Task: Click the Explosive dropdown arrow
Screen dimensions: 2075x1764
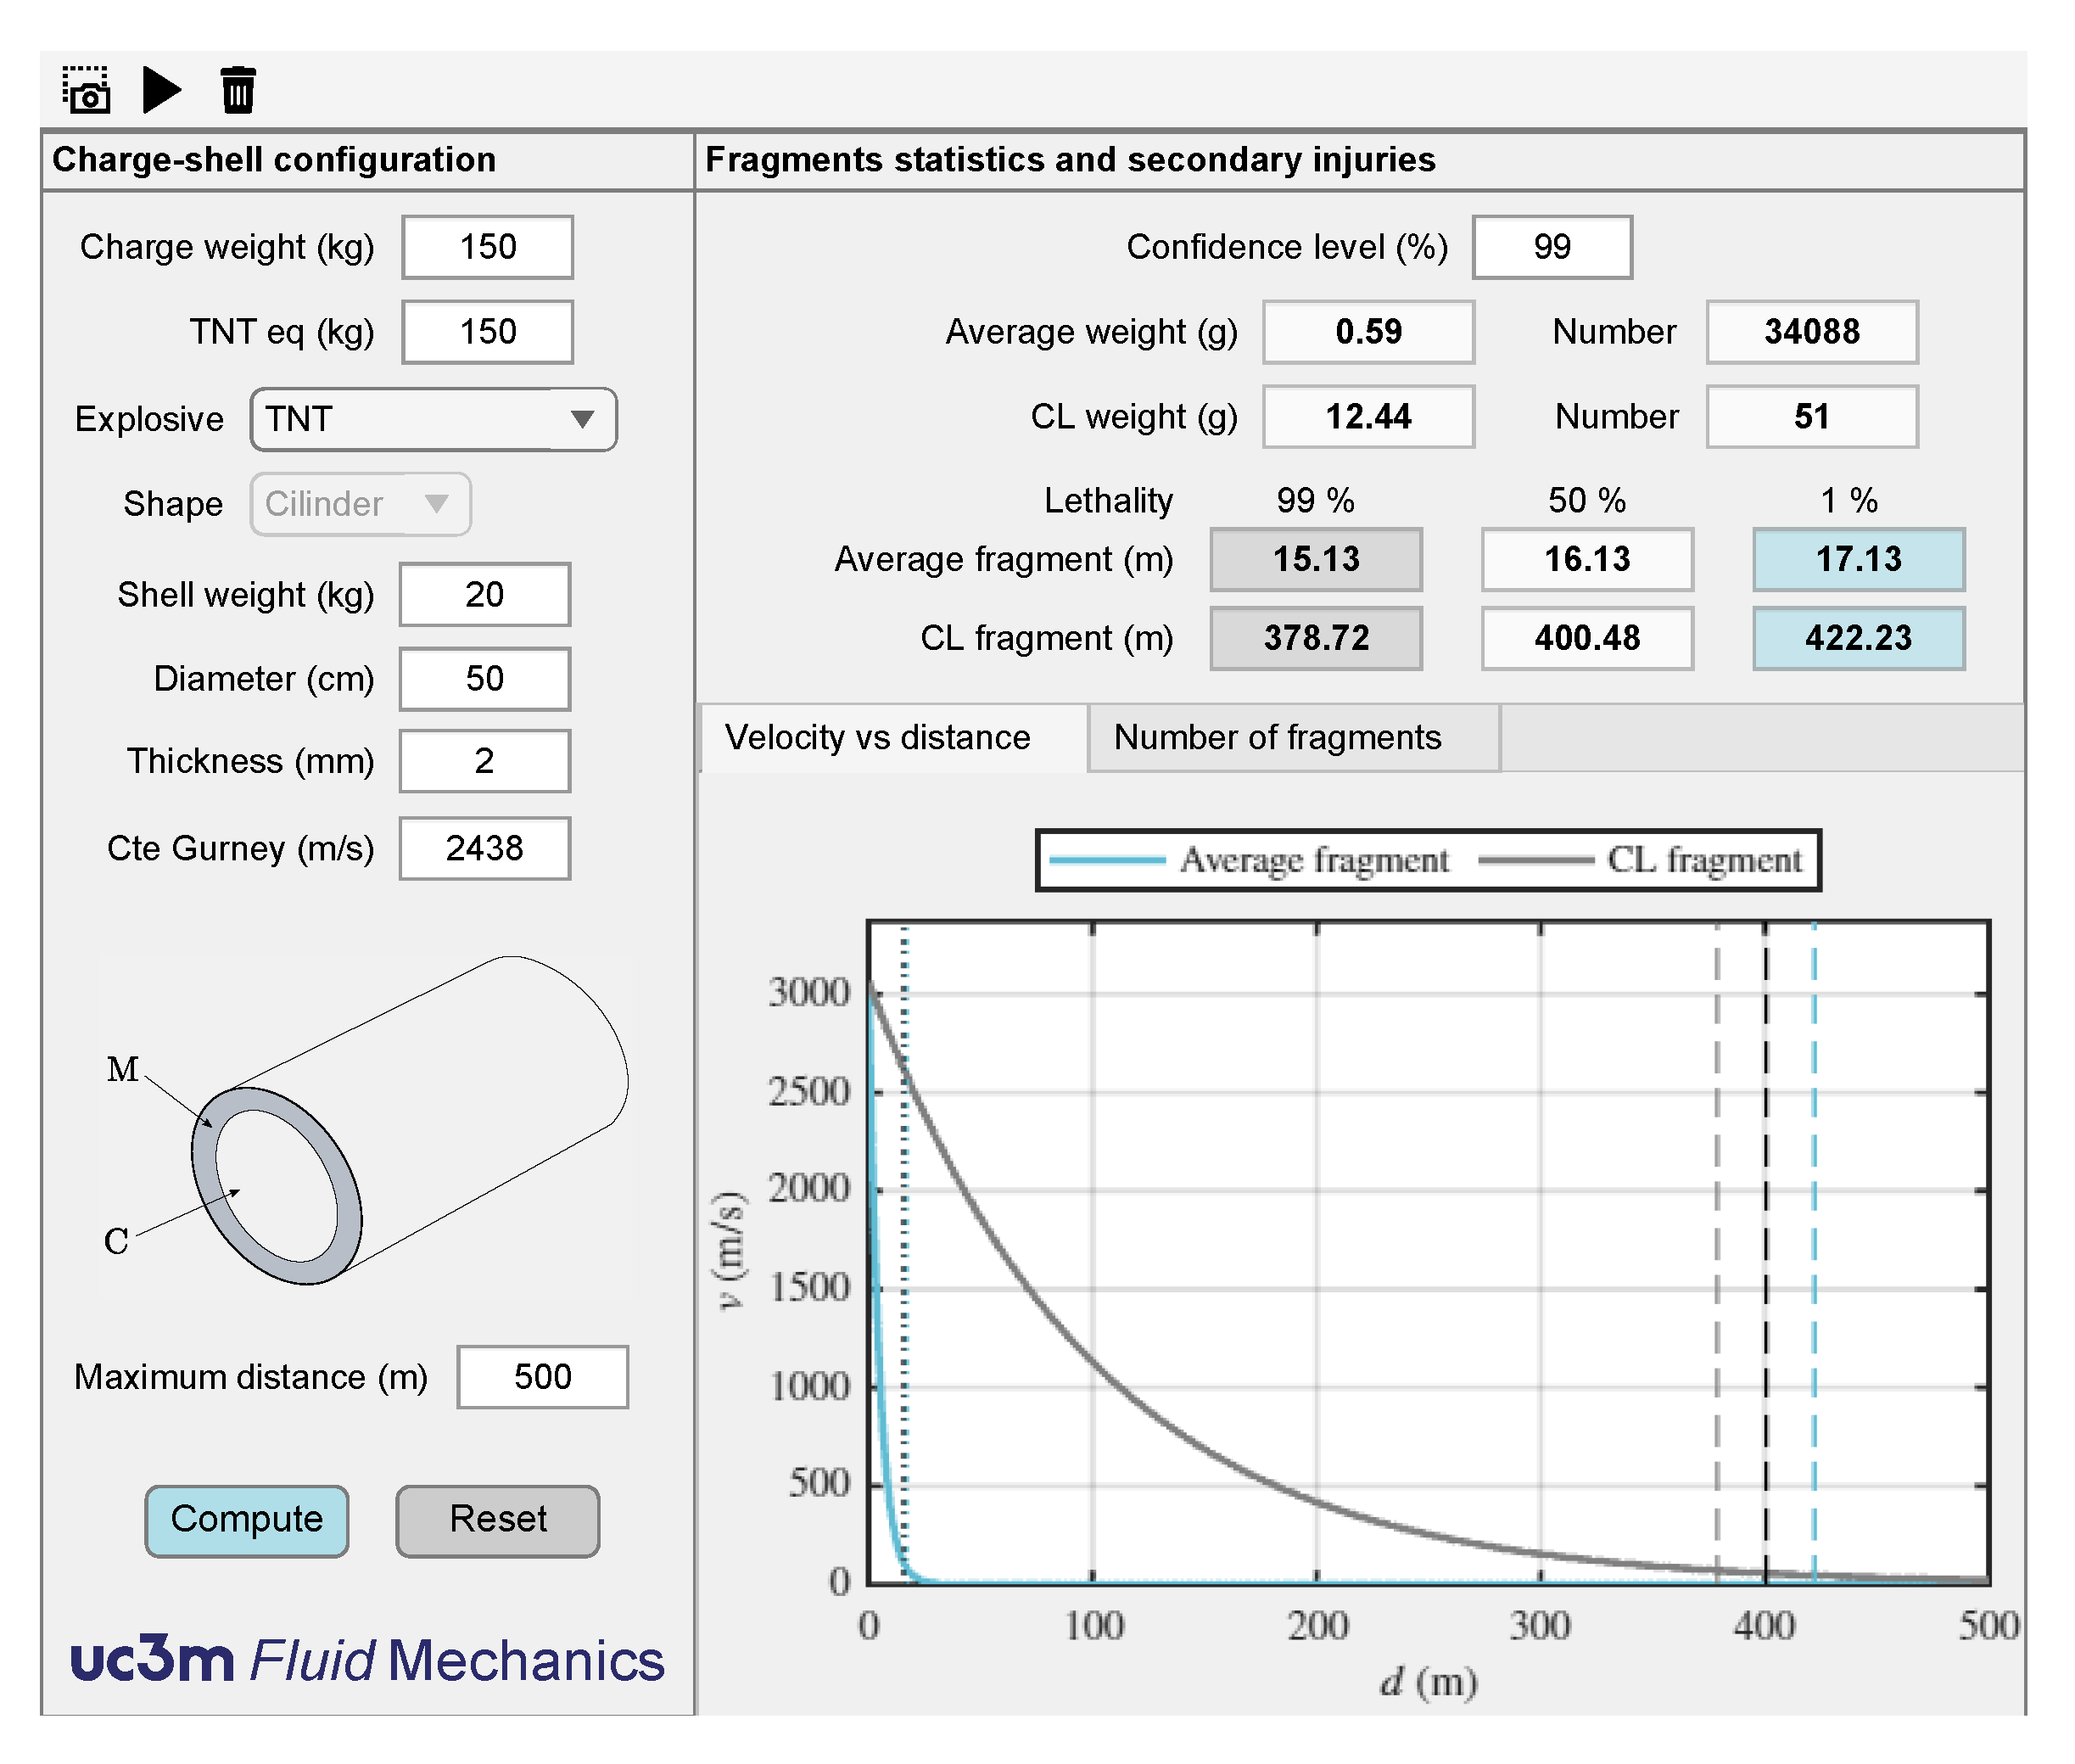Action: tap(582, 419)
